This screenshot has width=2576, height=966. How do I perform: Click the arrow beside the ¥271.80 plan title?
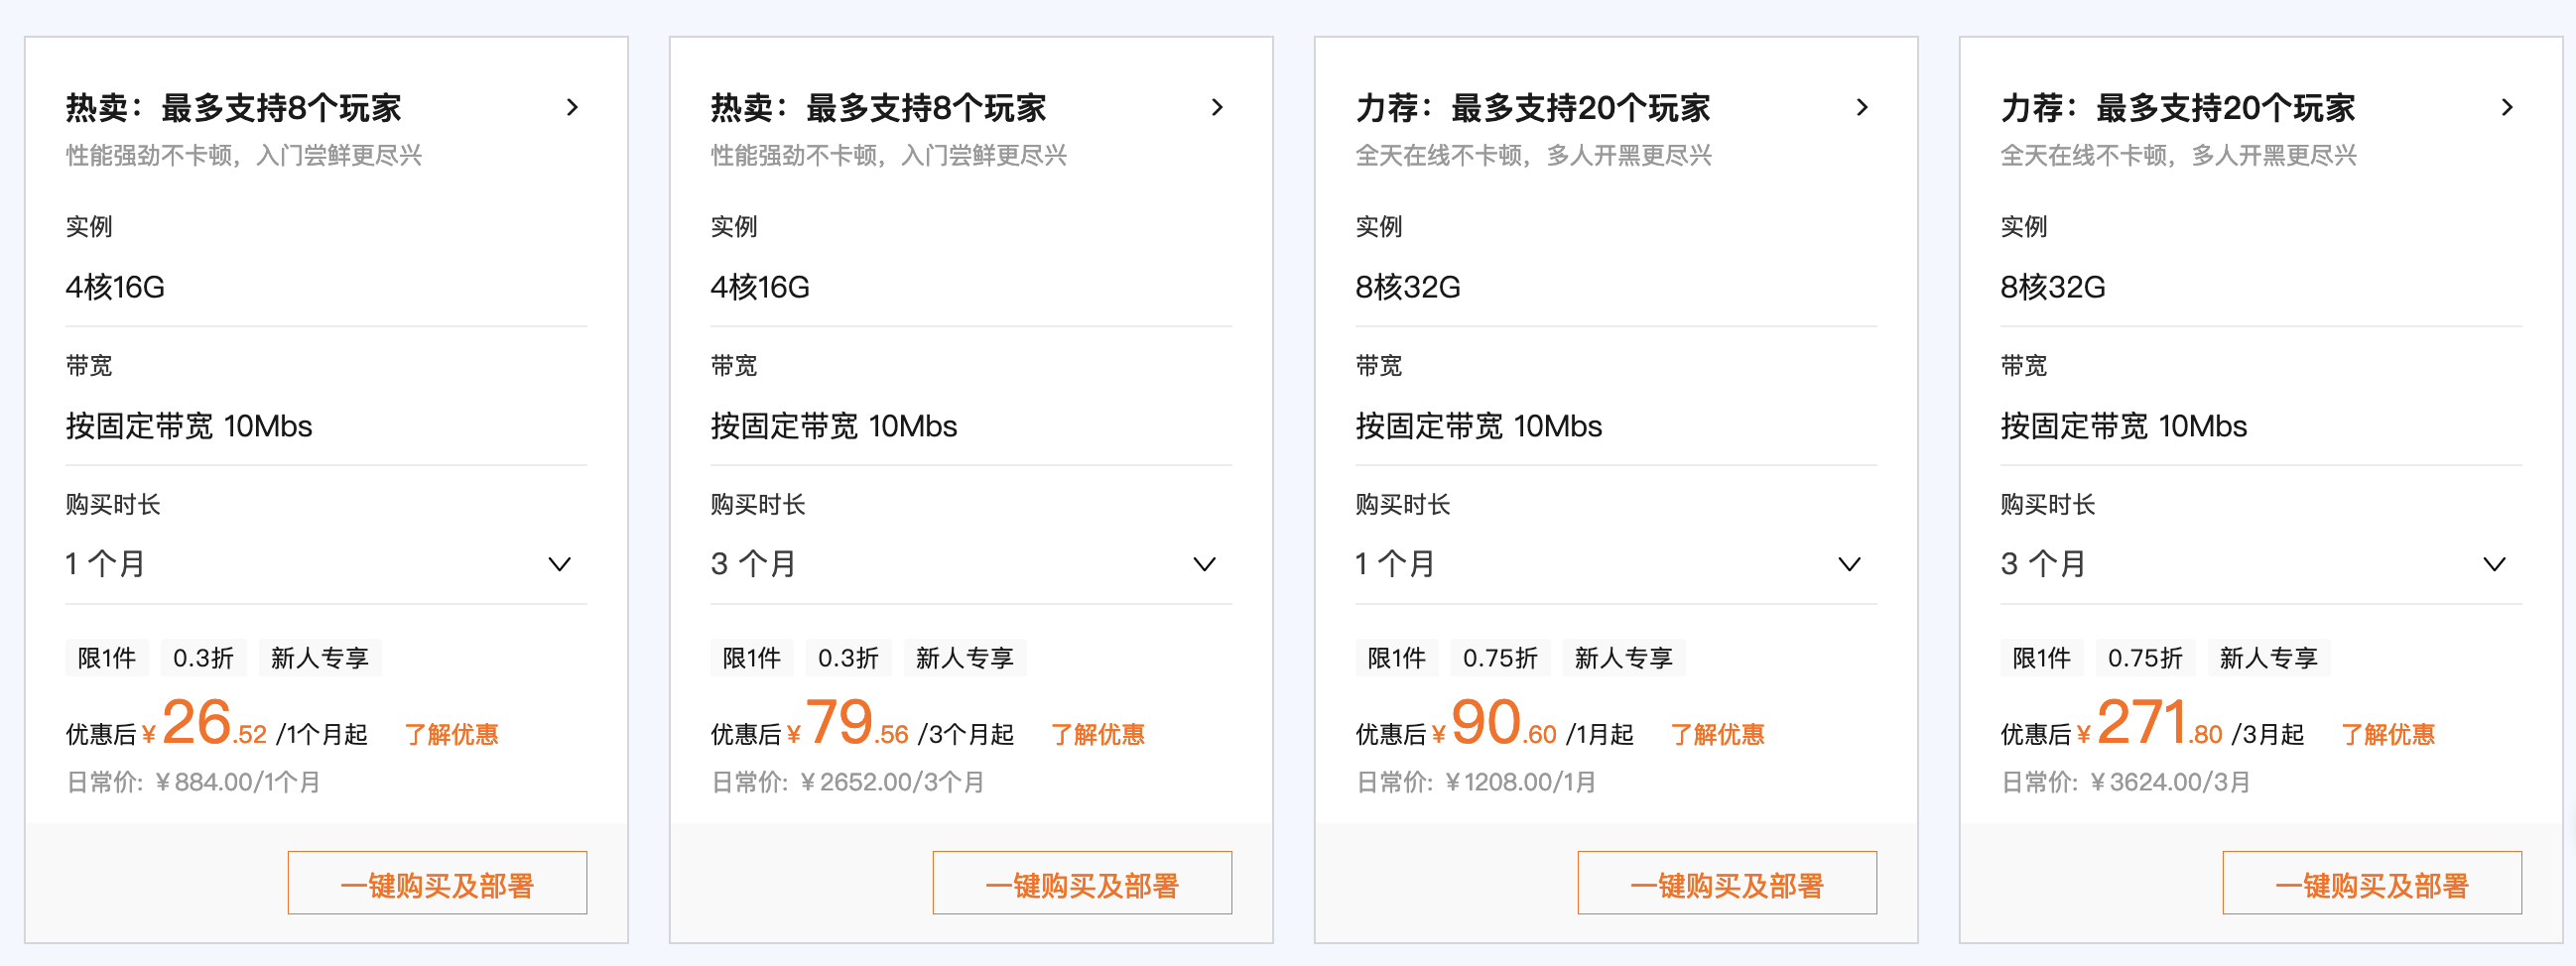pyautogui.click(x=2507, y=108)
